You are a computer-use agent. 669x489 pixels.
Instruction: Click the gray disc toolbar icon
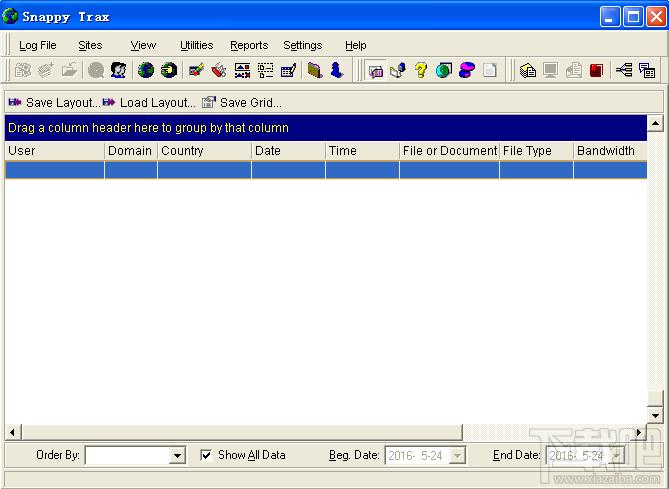96,70
